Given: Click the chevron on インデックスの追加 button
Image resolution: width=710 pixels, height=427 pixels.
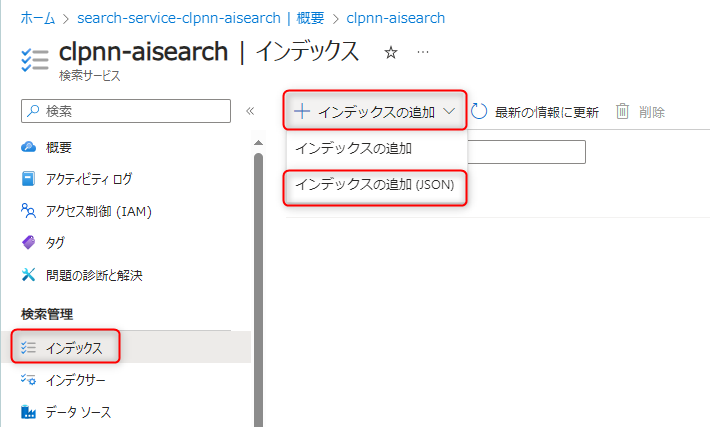Looking at the screenshot, I should [450, 112].
